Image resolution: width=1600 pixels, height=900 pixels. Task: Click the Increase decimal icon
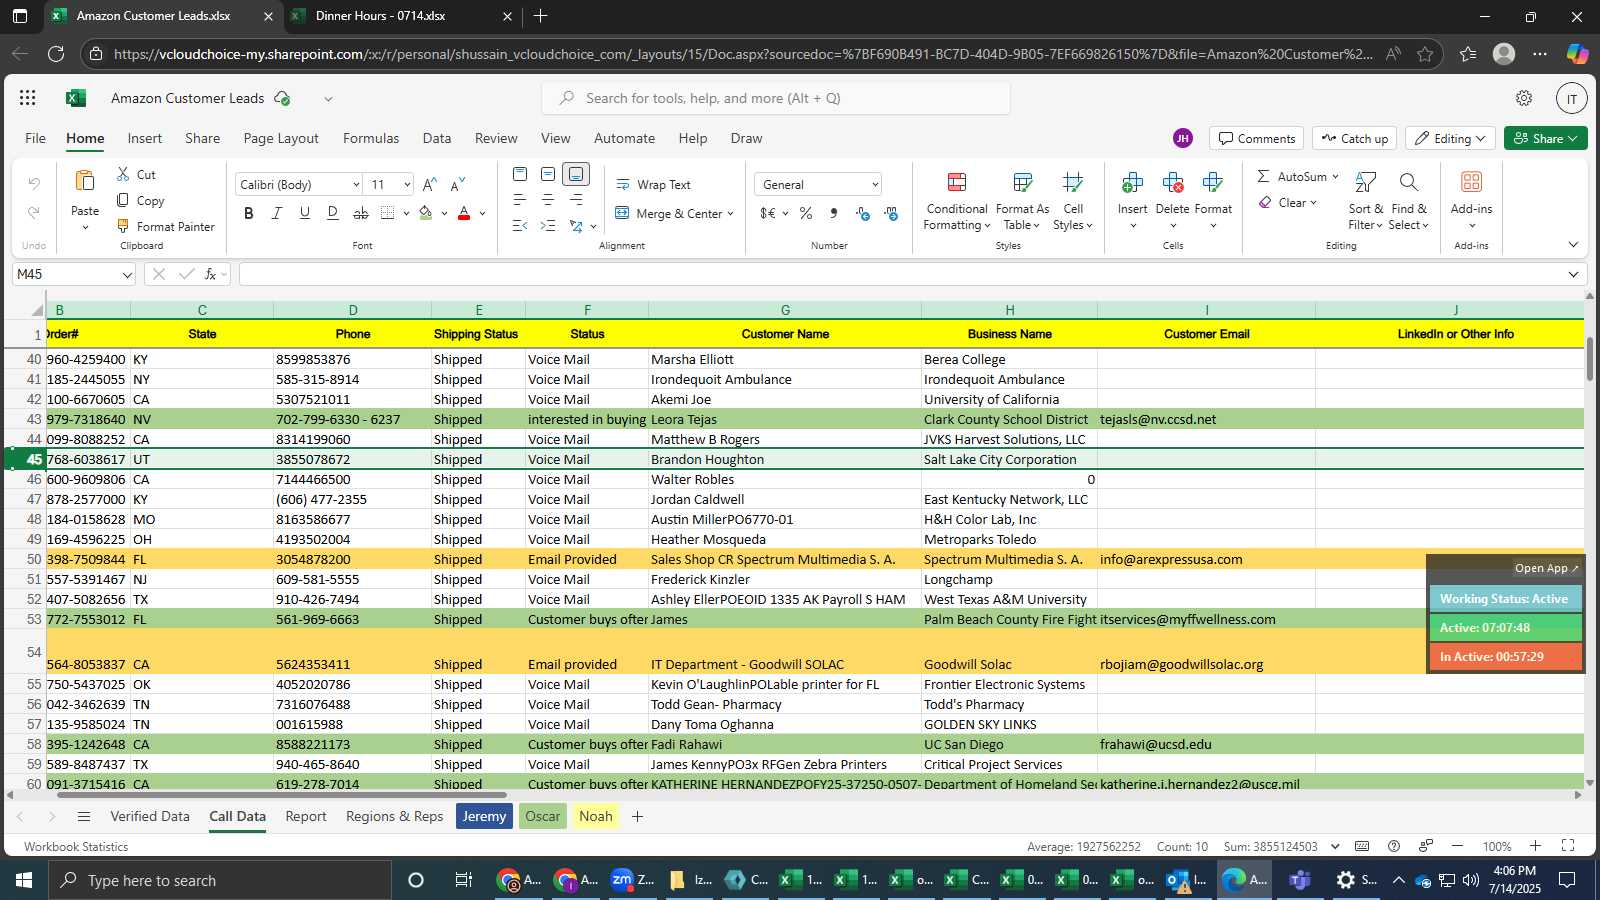863,213
